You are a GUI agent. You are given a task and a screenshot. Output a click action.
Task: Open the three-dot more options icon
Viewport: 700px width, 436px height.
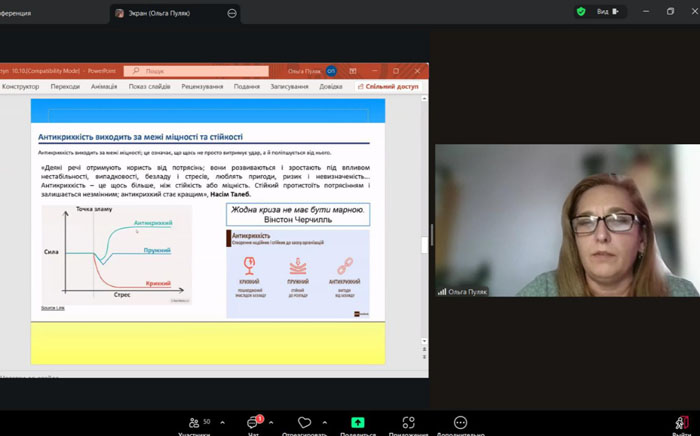(460, 422)
